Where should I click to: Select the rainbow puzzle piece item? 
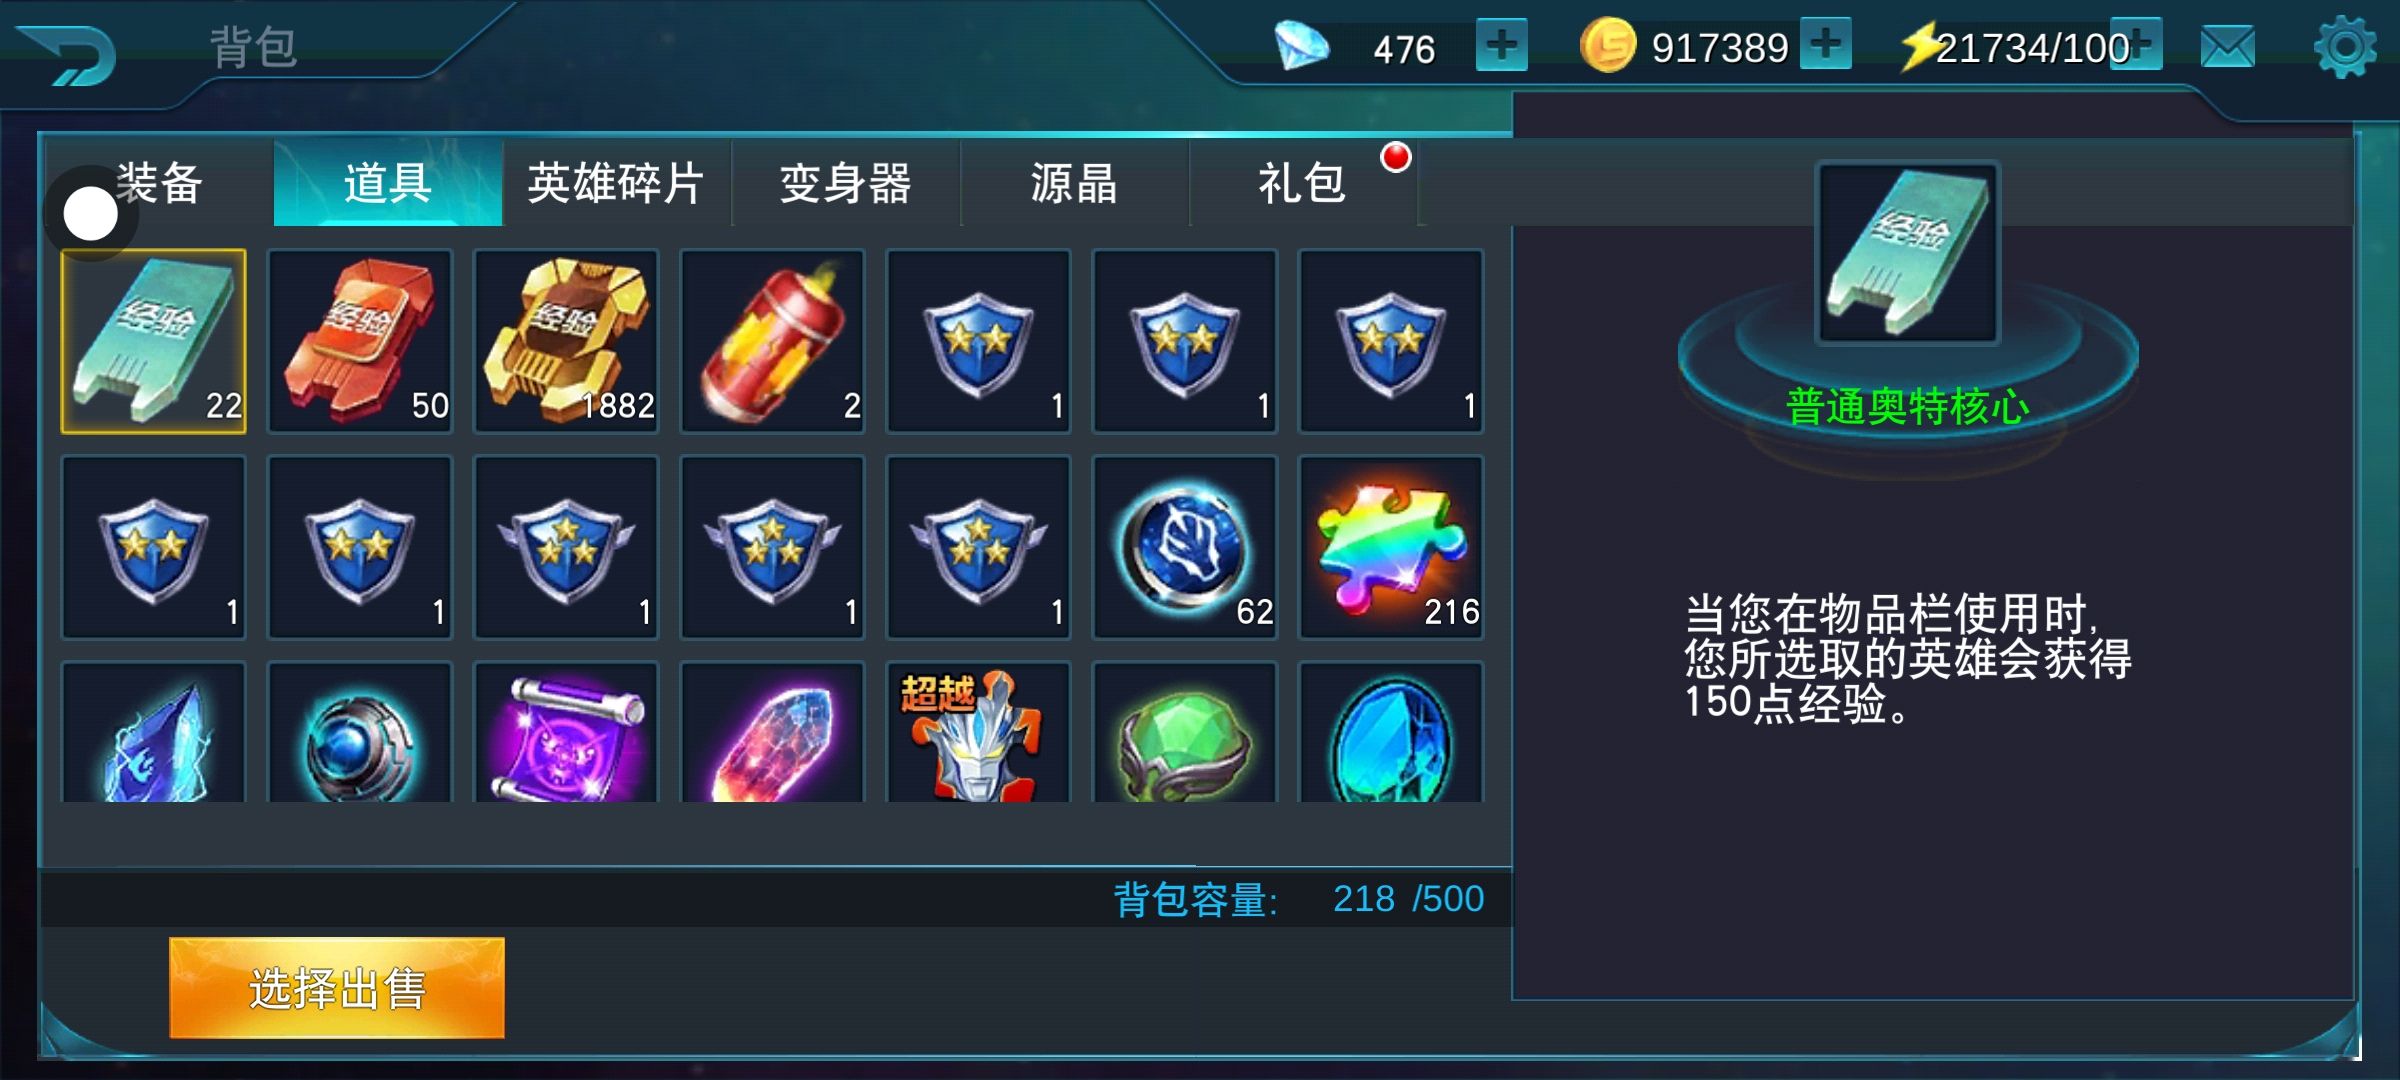point(1391,547)
